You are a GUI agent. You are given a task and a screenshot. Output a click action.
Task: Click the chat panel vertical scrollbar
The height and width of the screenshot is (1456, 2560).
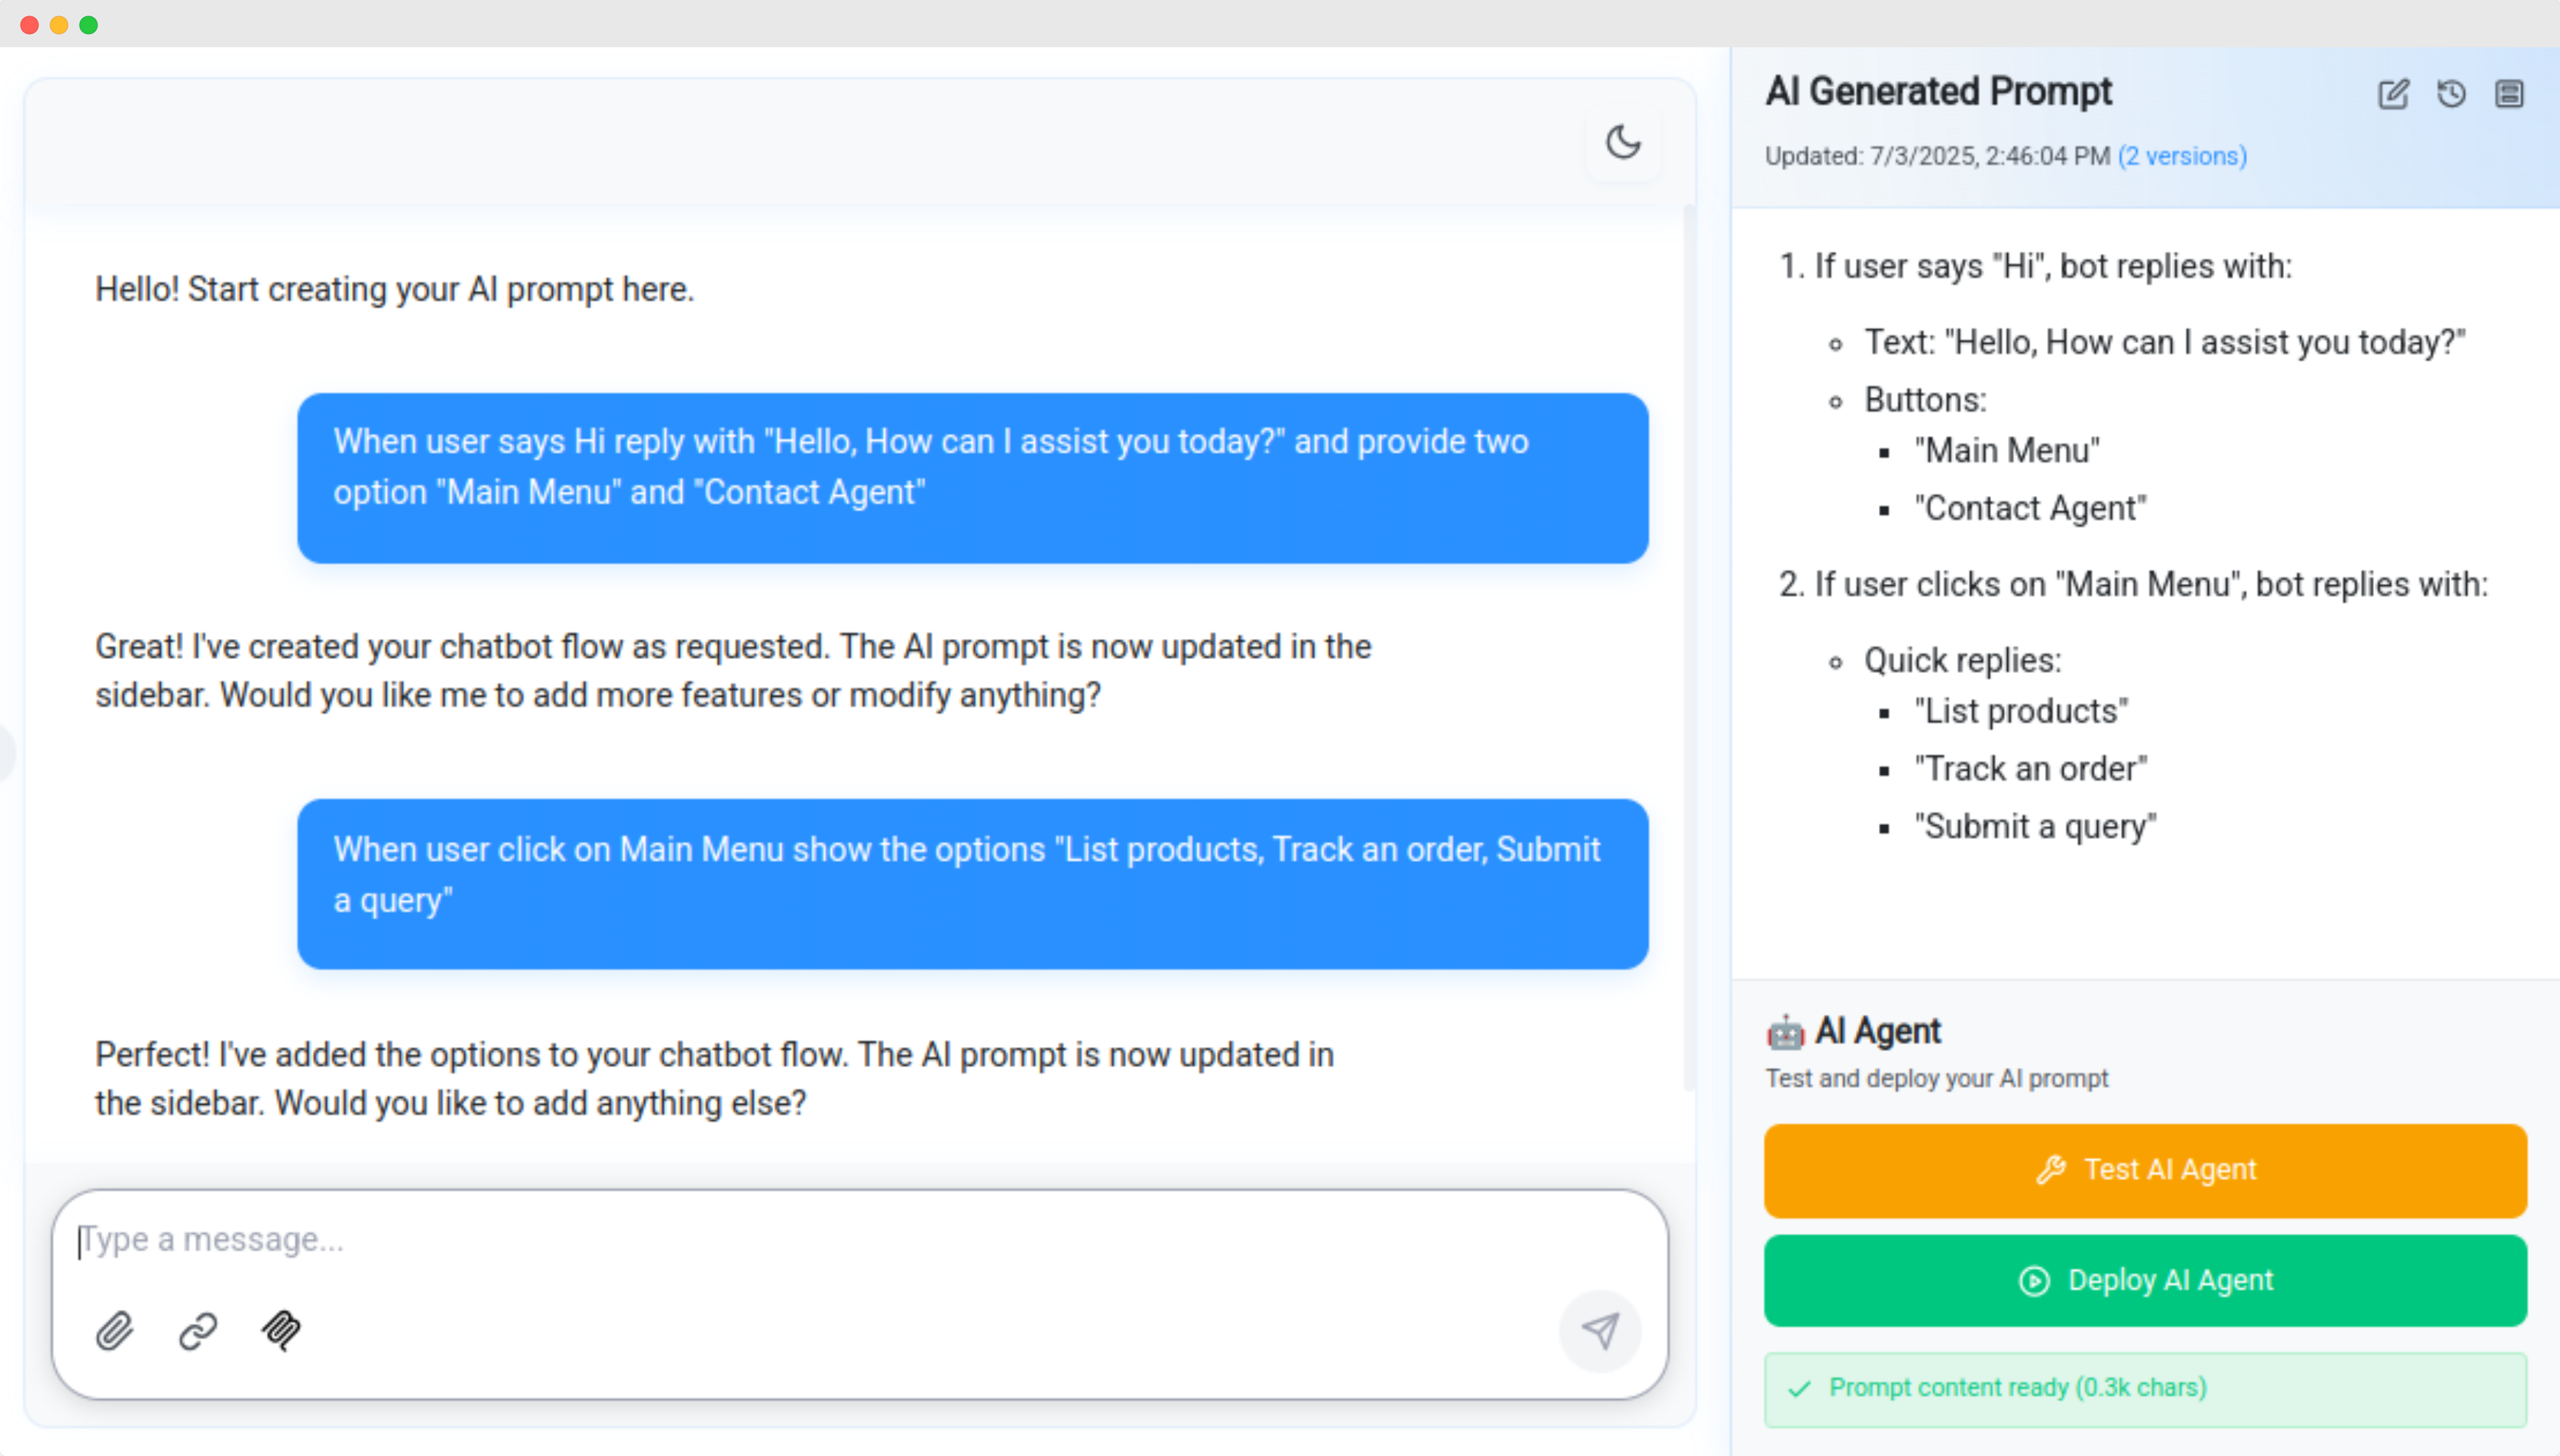point(1689,649)
